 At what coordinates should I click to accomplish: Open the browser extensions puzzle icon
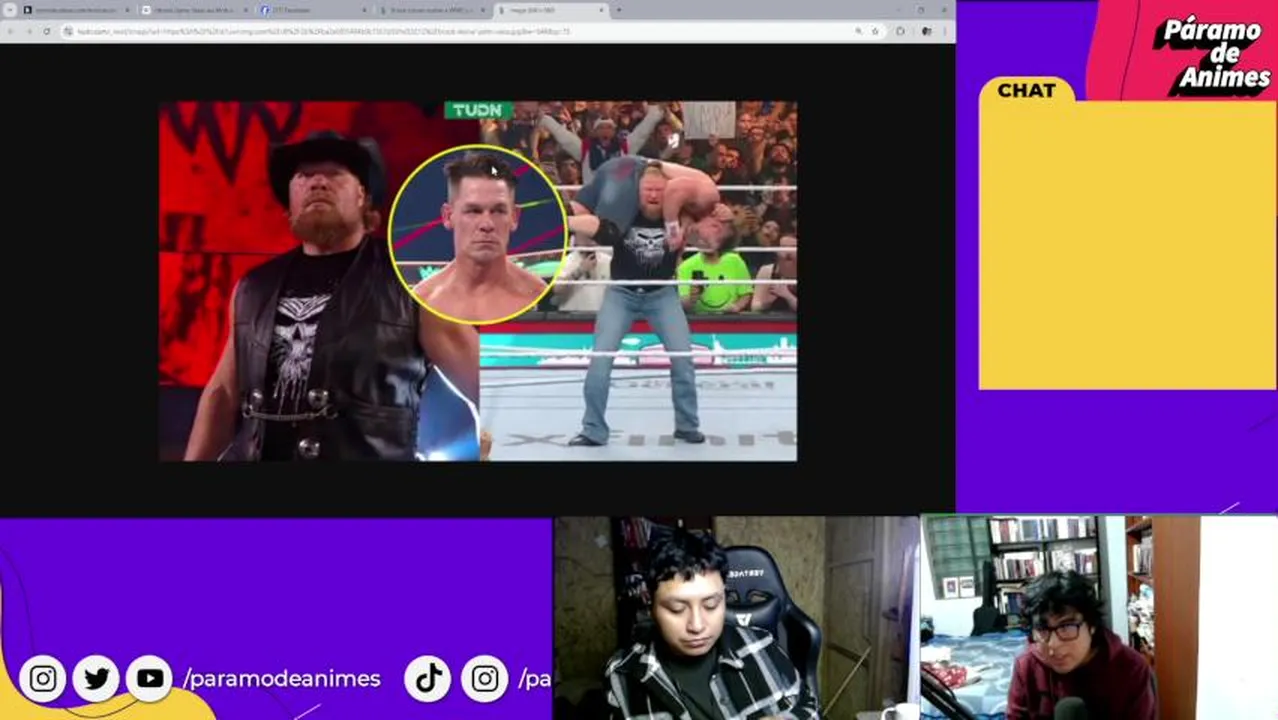coord(900,31)
